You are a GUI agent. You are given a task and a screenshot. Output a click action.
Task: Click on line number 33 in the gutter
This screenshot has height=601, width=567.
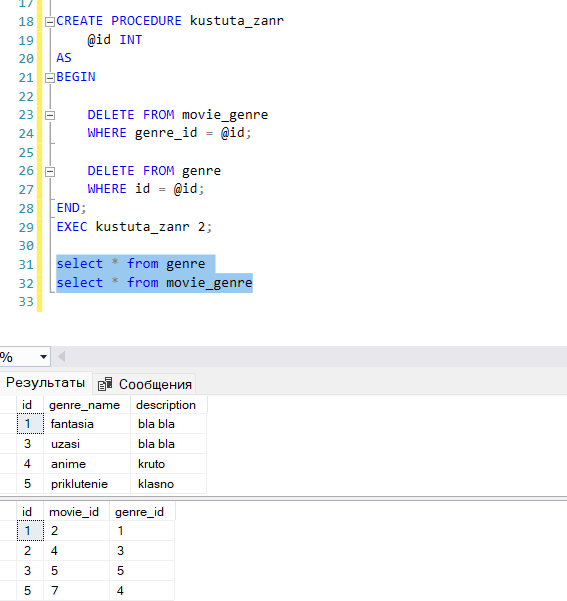26,302
